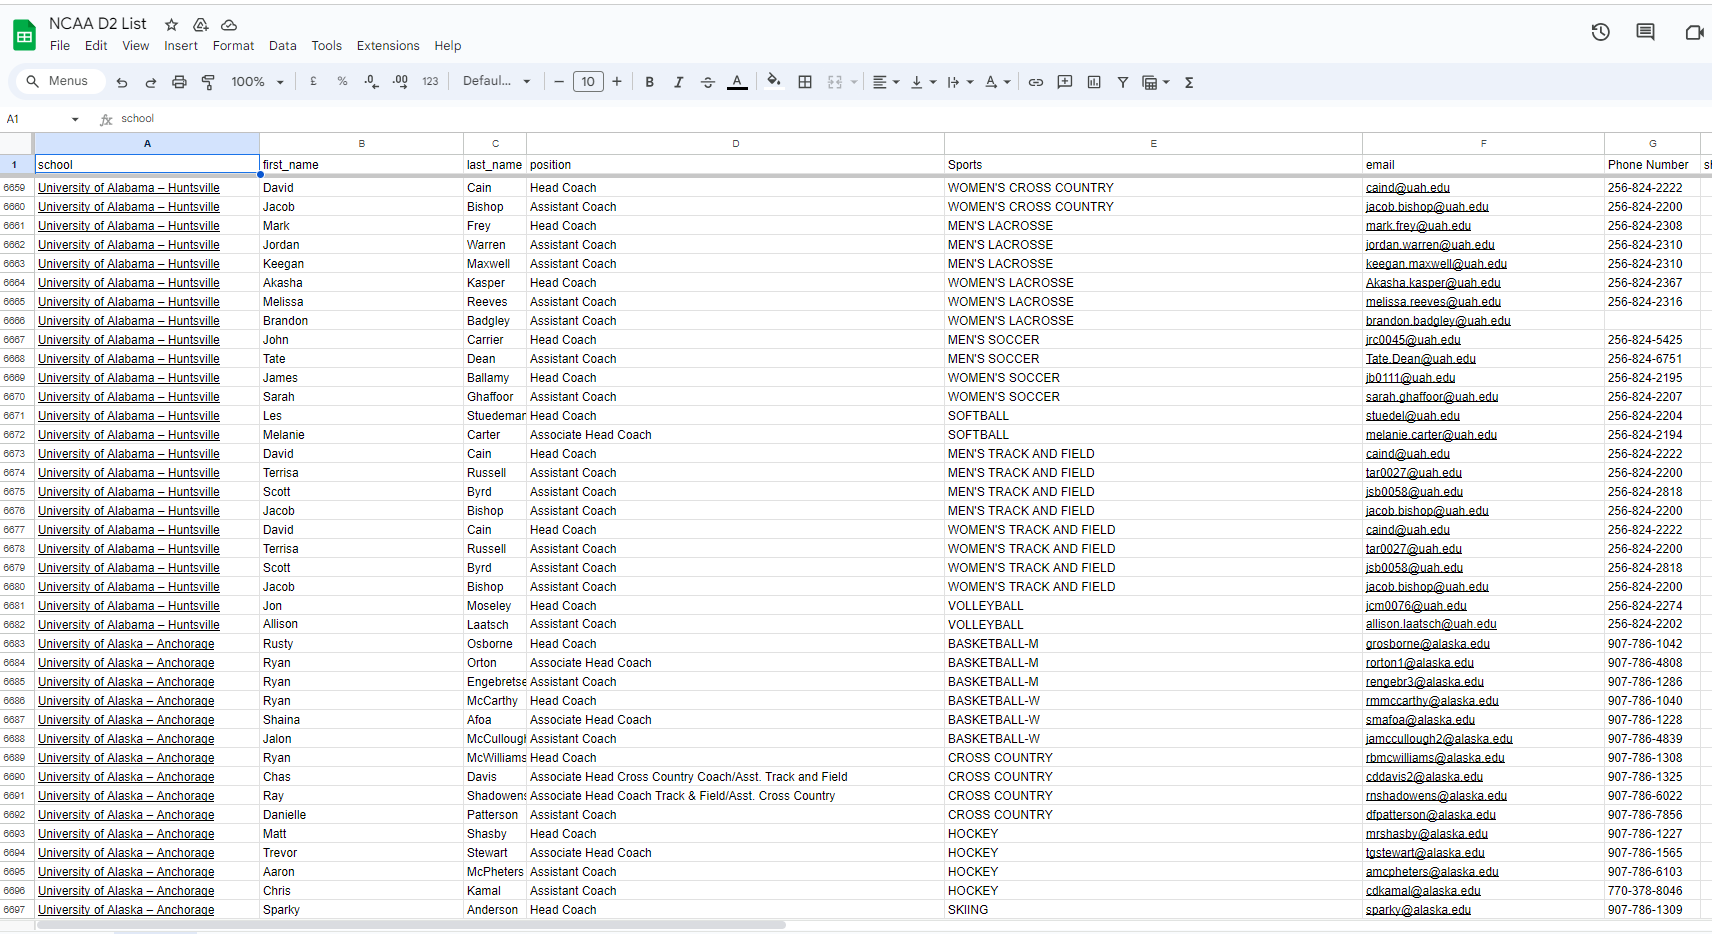The width and height of the screenshot is (1712, 934).
Task: Click the move to Drive folder icon
Action: click(x=200, y=24)
